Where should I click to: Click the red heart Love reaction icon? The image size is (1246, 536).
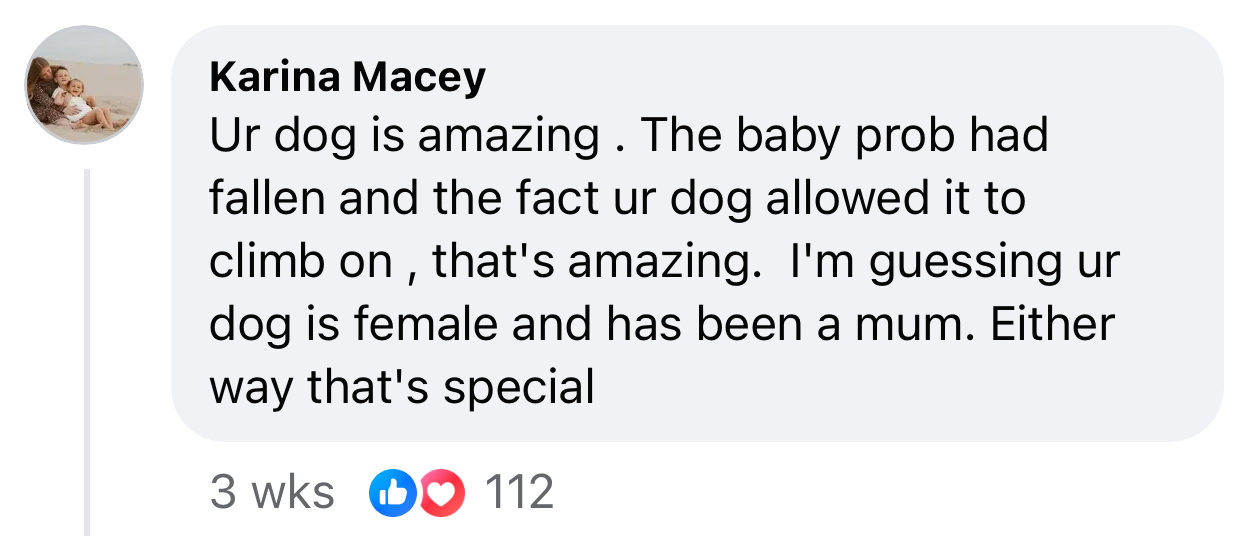pyautogui.click(x=443, y=492)
